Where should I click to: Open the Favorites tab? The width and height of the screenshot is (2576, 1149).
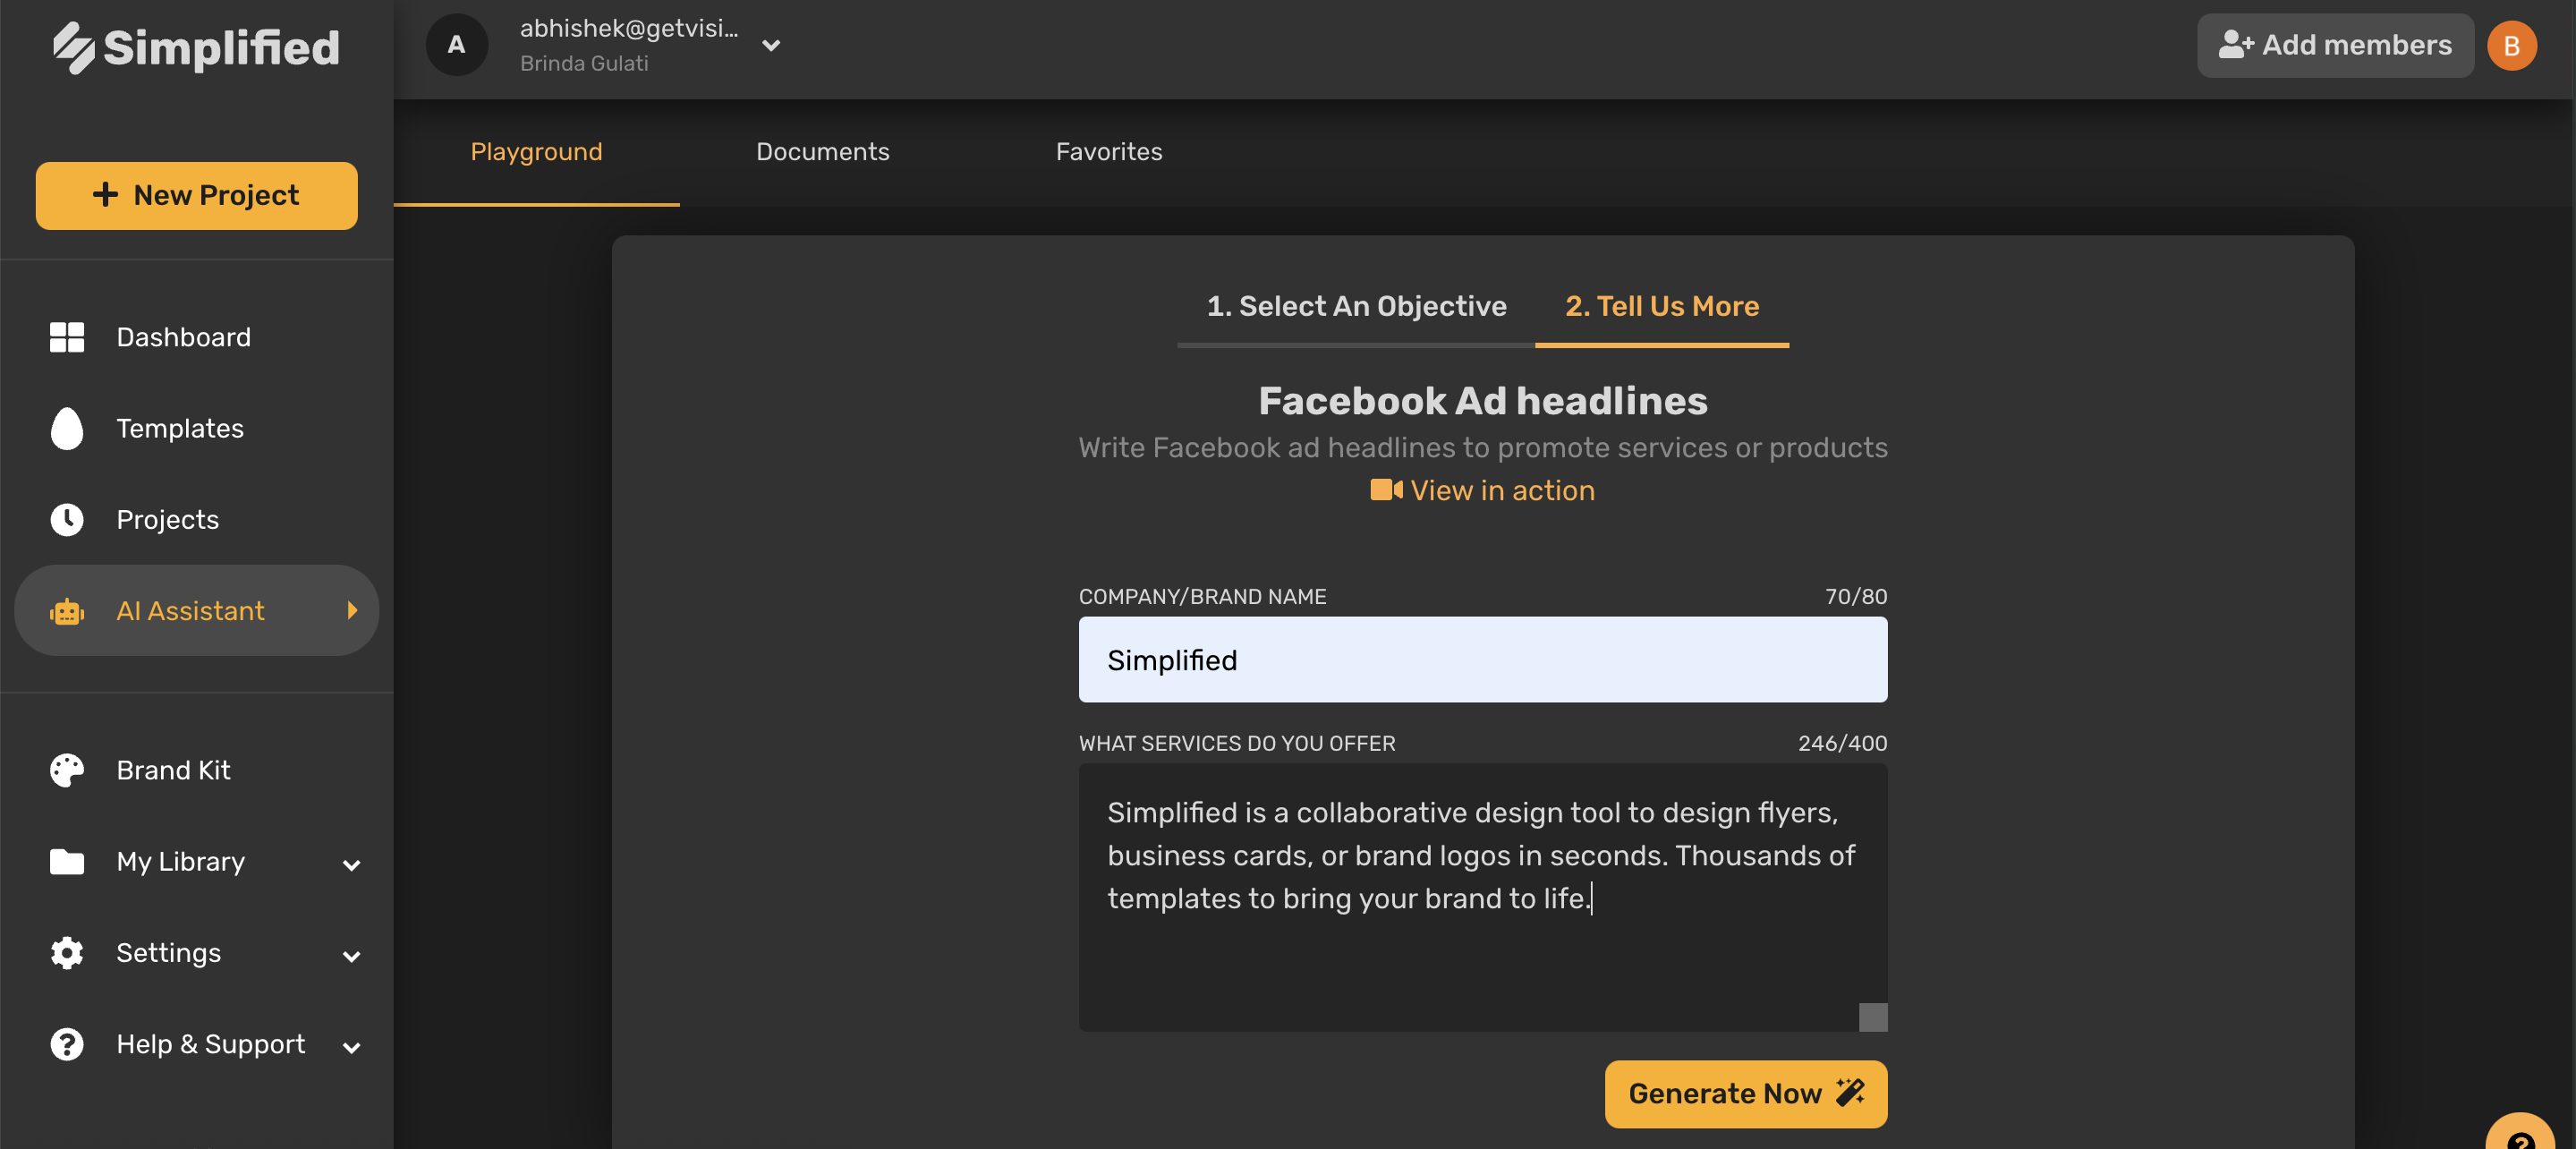[x=1109, y=152]
